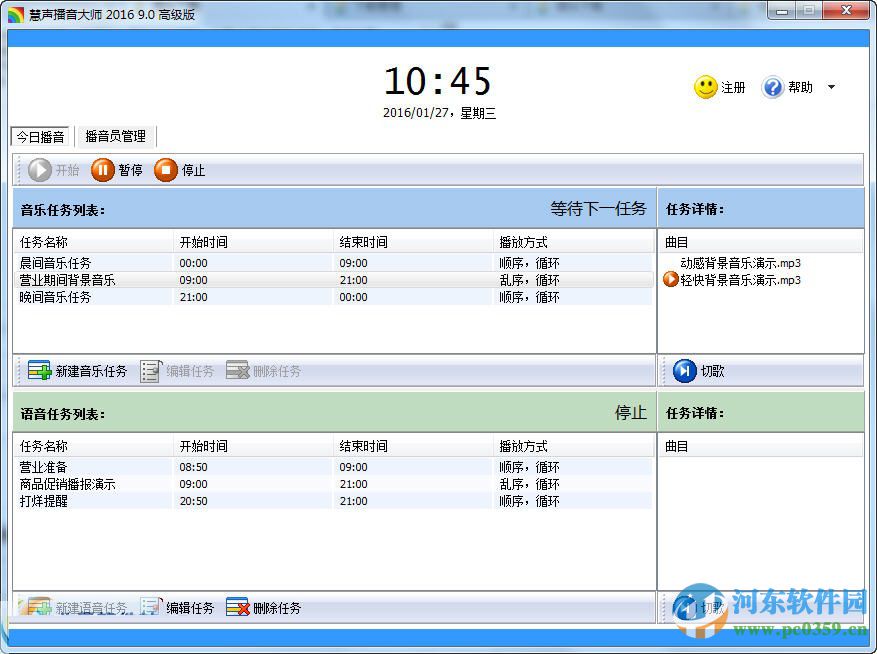Image resolution: width=877 pixels, height=654 pixels.
Task: Create a voice task with 新建语音任务 icon
Action: pos(40,606)
